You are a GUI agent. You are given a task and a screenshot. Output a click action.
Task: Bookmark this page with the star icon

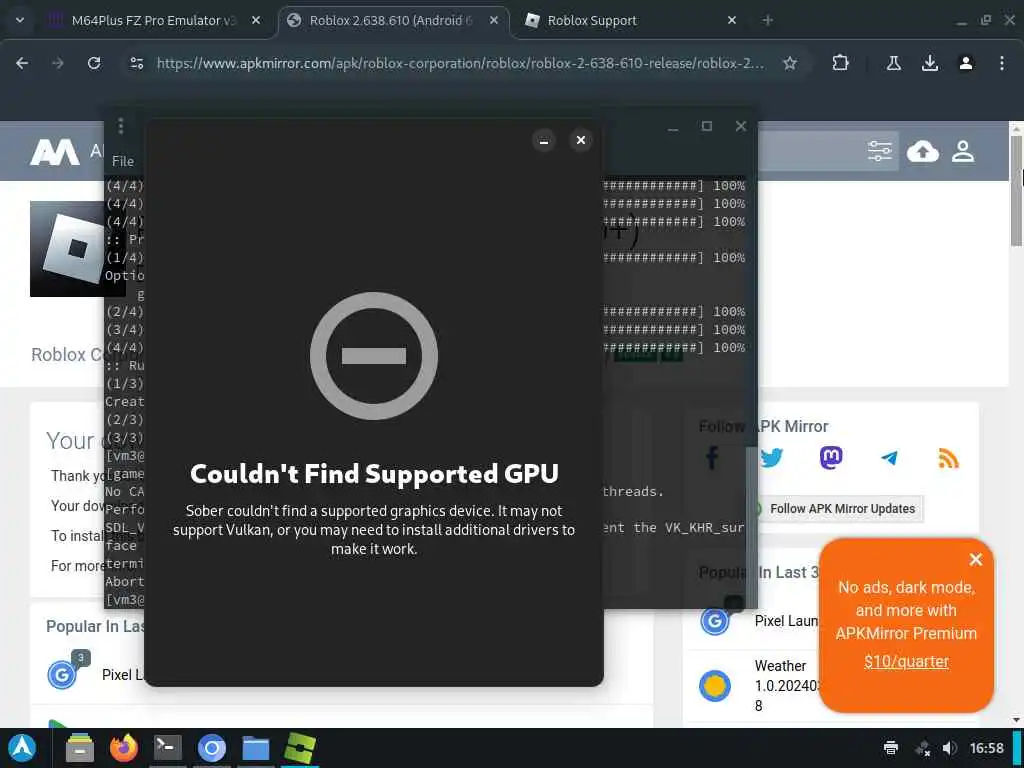click(790, 63)
